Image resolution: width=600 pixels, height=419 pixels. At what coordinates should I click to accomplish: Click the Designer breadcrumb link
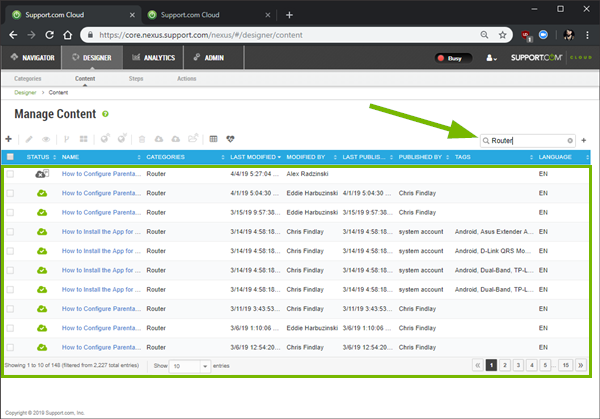(25, 93)
